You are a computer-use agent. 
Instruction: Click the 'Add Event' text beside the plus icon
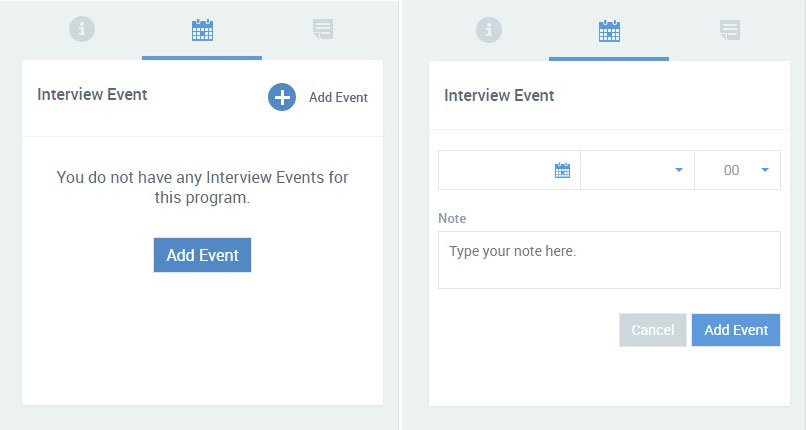338,98
